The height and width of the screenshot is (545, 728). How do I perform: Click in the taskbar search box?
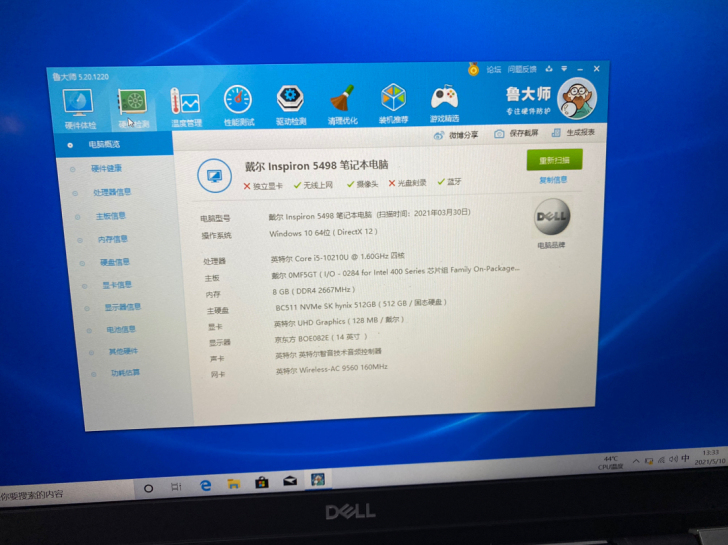pyautogui.click(x=65, y=493)
